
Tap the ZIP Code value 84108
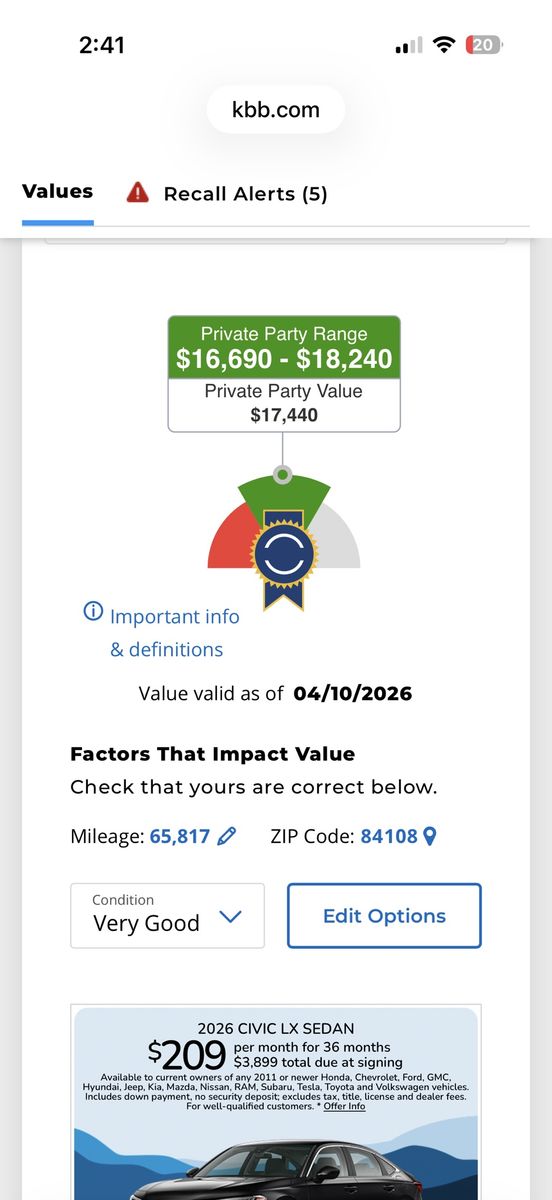pyautogui.click(x=389, y=836)
